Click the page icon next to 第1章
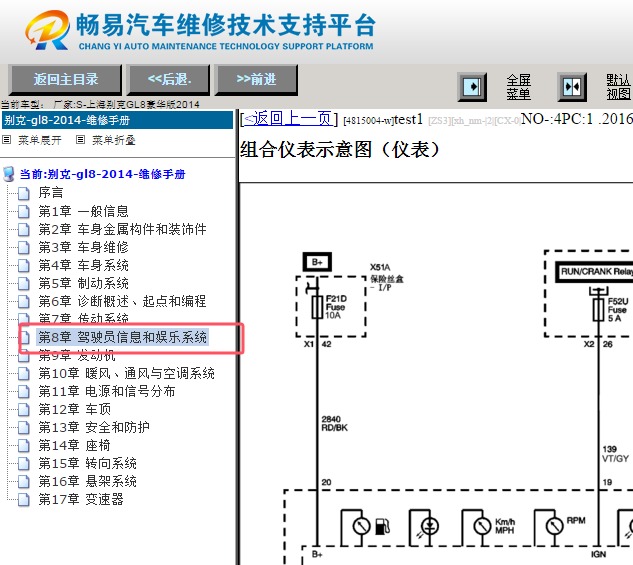 pos(24,211)
